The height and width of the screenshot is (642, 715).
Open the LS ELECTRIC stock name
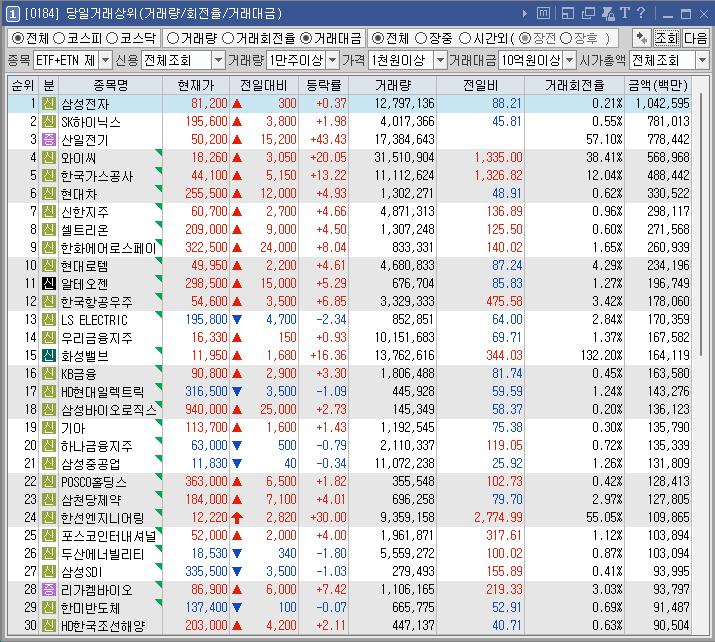[94, 320]
